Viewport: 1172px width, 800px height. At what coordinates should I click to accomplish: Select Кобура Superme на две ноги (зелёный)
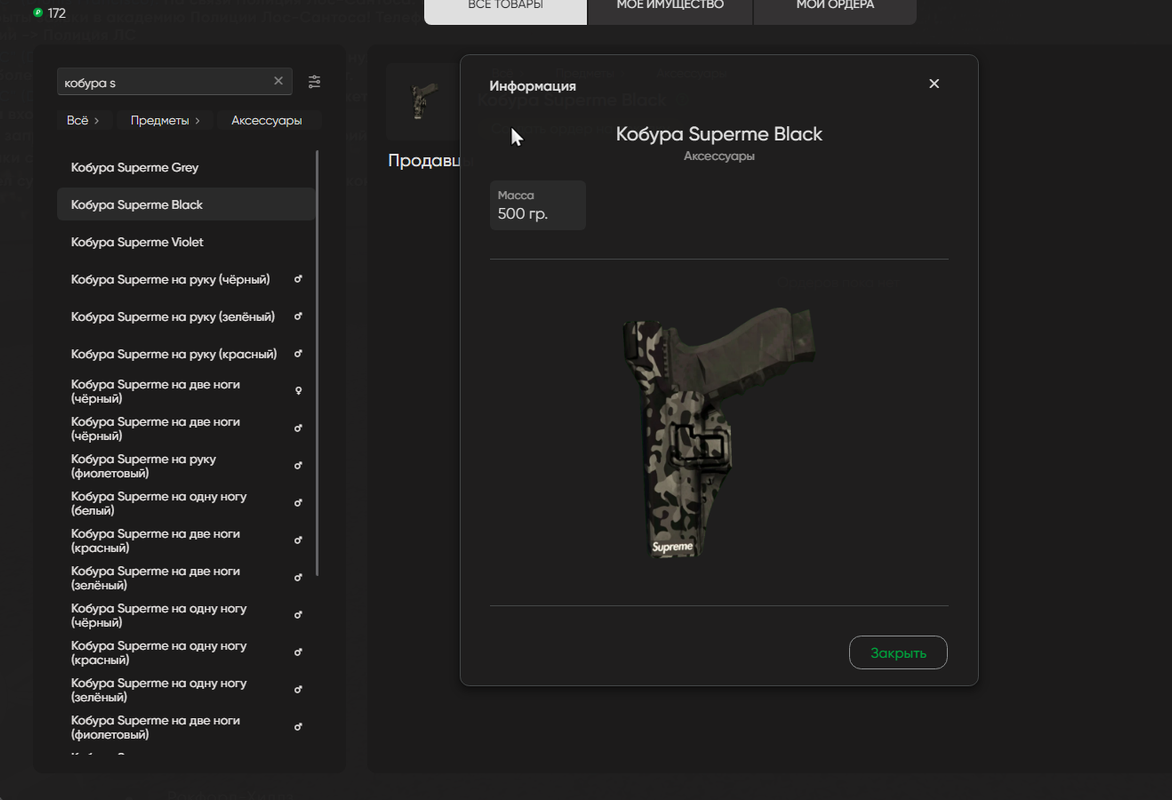pos(185,578)
